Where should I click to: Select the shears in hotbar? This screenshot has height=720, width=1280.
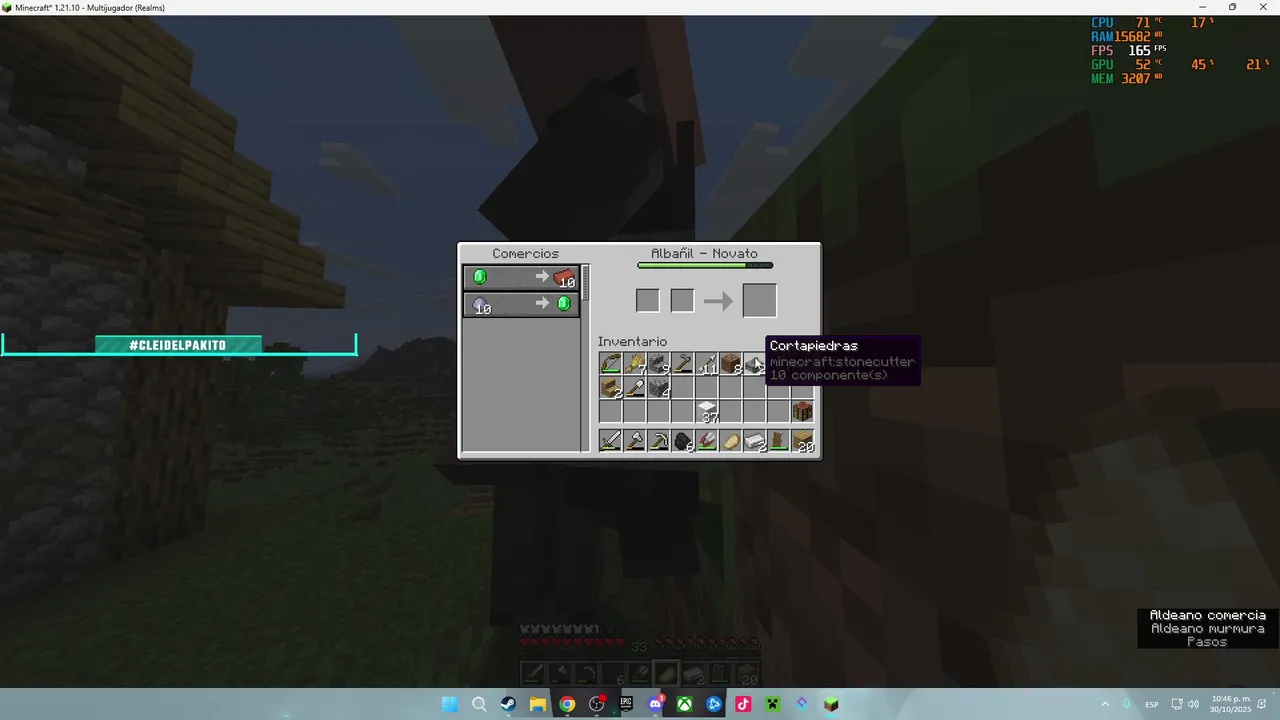(706, 441)
